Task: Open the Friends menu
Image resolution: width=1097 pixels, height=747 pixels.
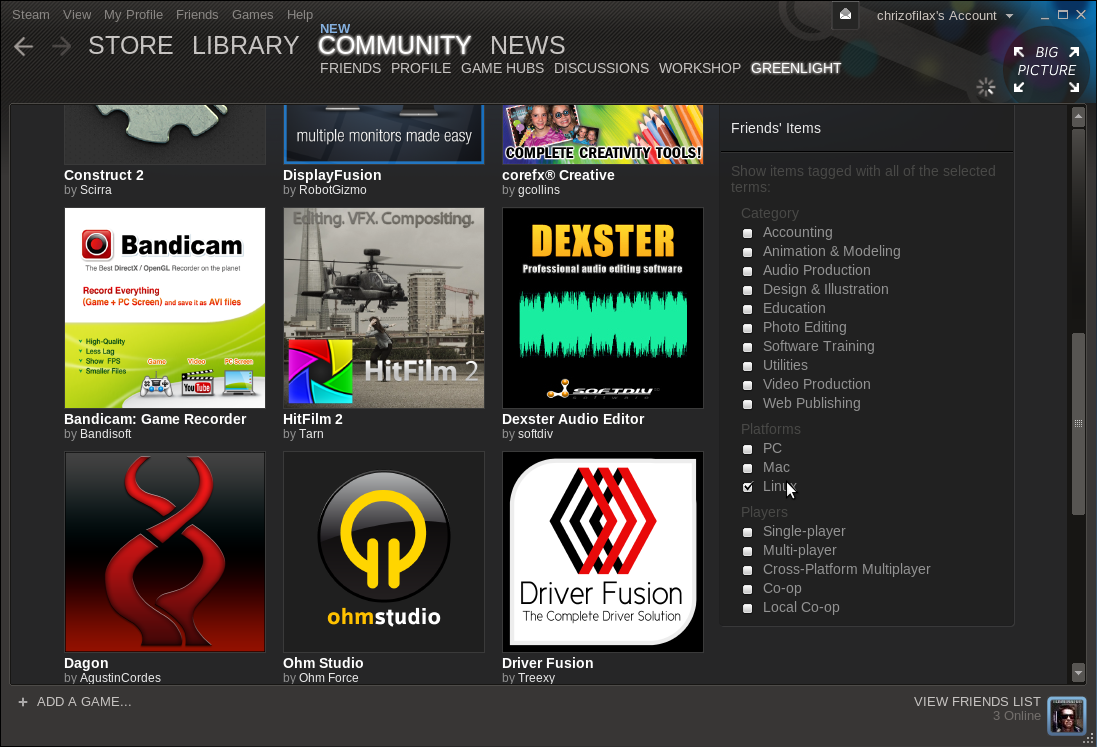Action: [x=197, y=14]
